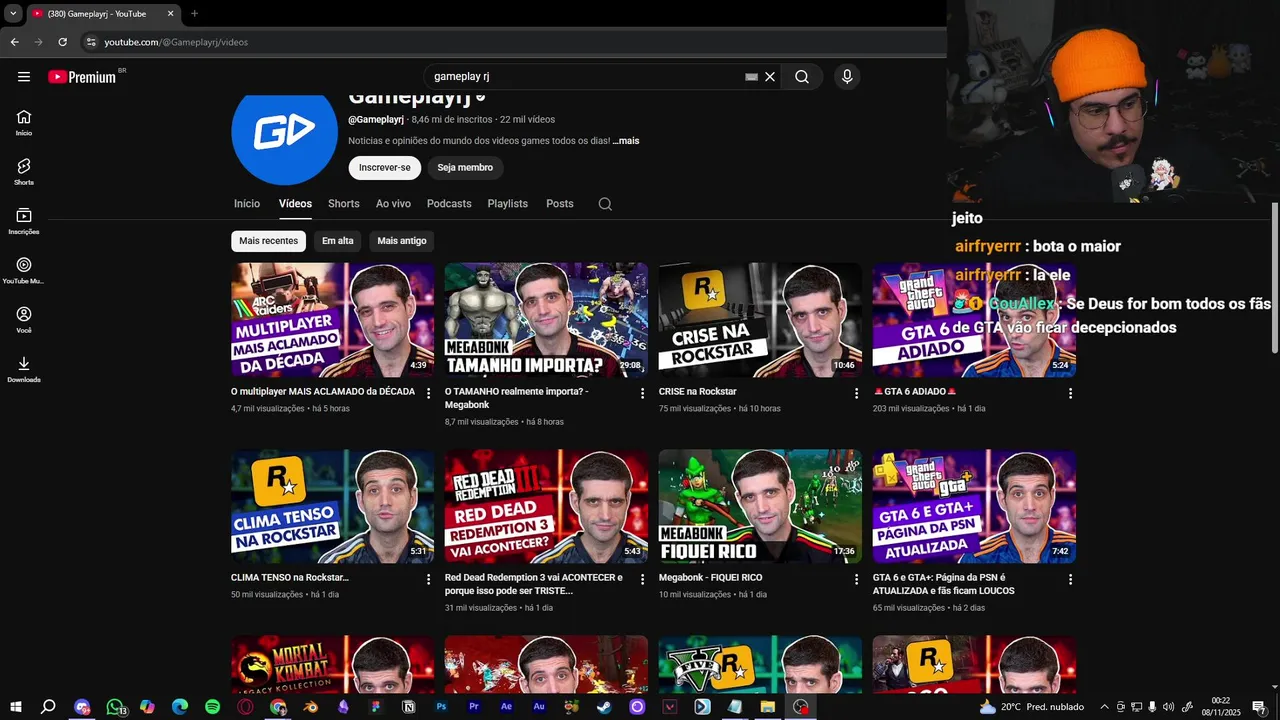Go back with the browser arrow

[x=14, y=42]
